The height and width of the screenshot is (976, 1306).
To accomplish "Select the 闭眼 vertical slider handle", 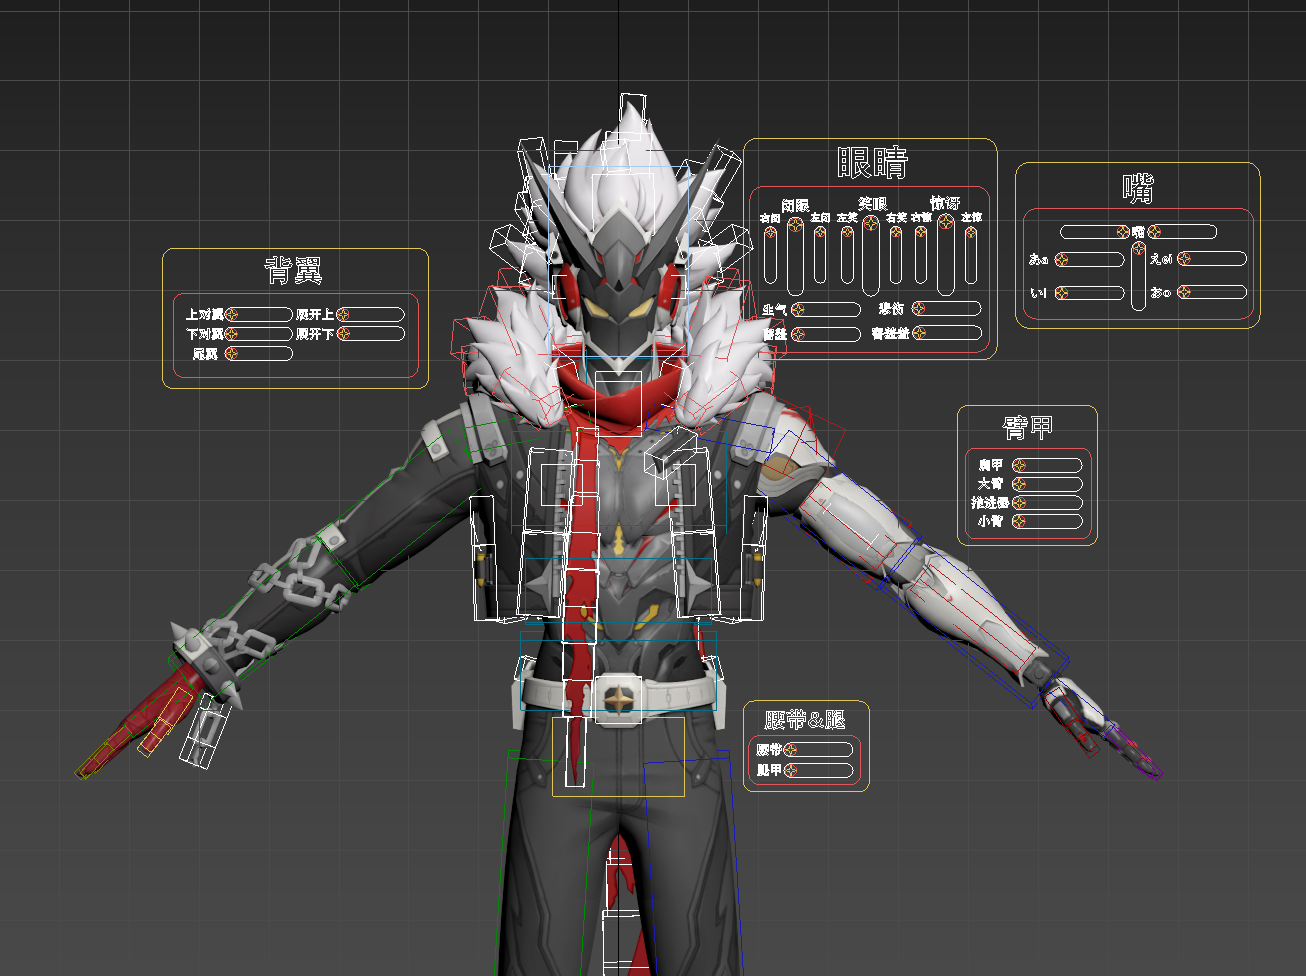I will 795,223.
